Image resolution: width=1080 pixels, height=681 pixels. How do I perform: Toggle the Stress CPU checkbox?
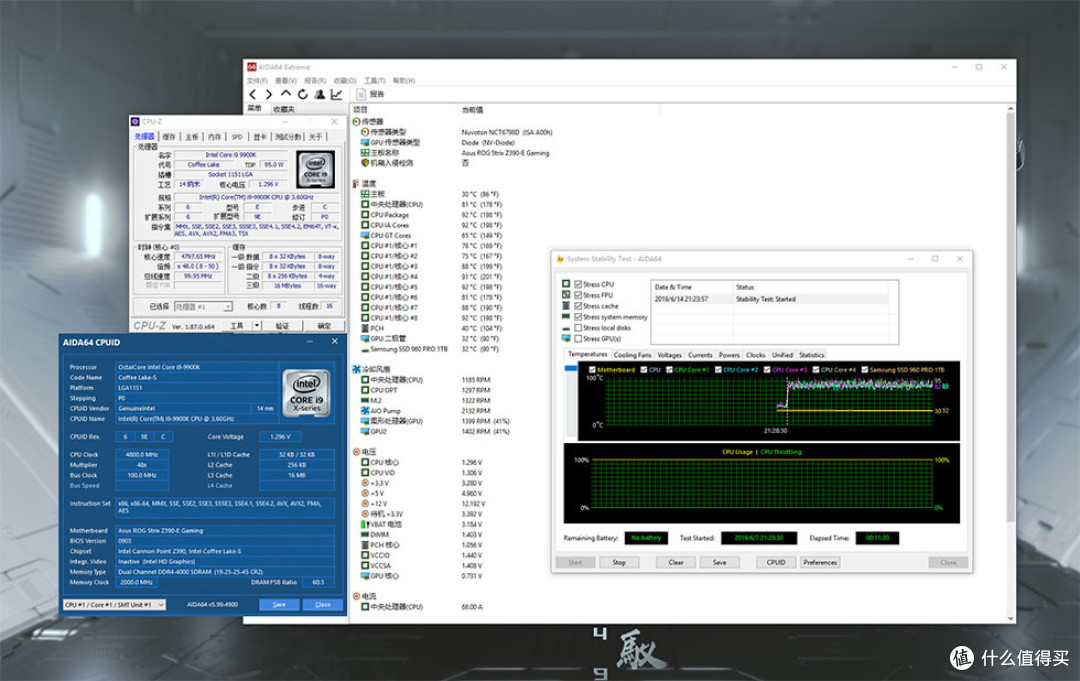pos(578,284)
